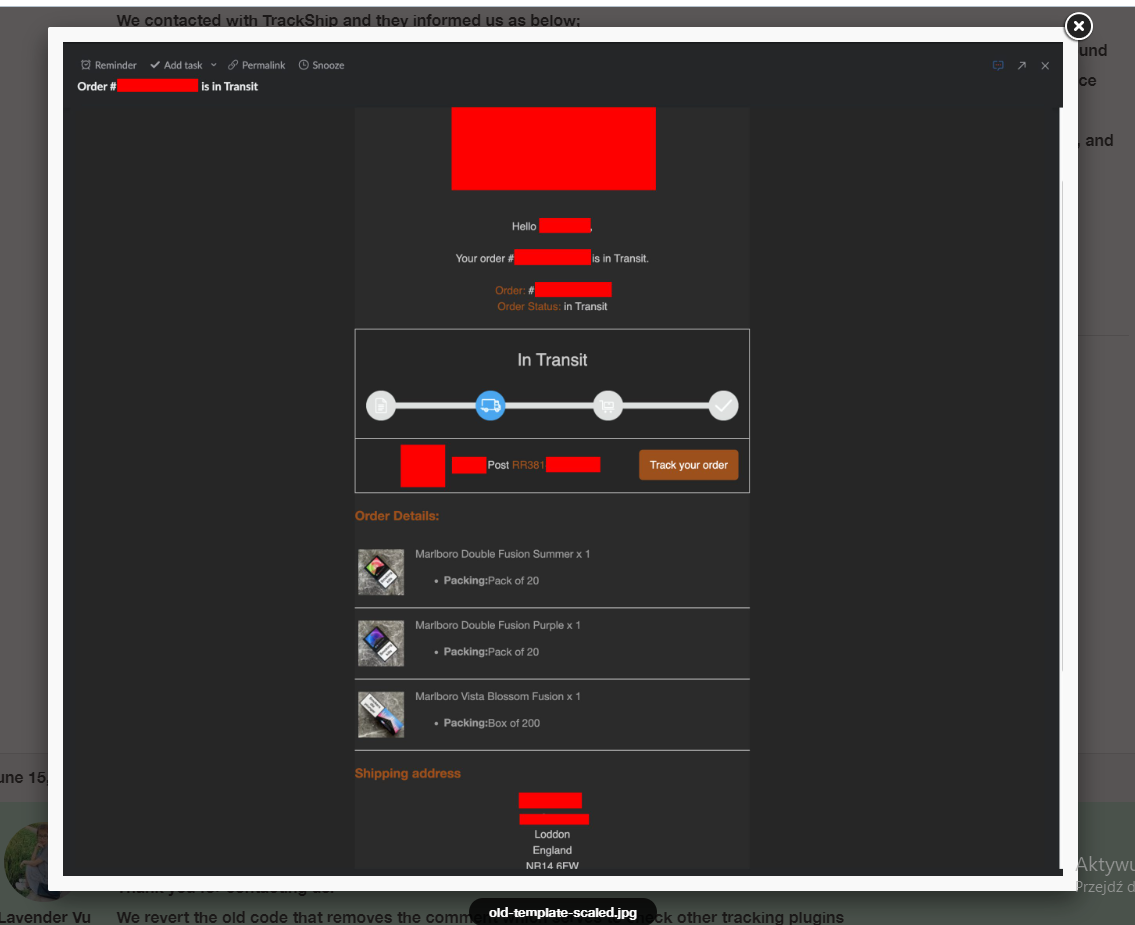Copy the email Permalink
The image size is (1135, 925).
256,65
